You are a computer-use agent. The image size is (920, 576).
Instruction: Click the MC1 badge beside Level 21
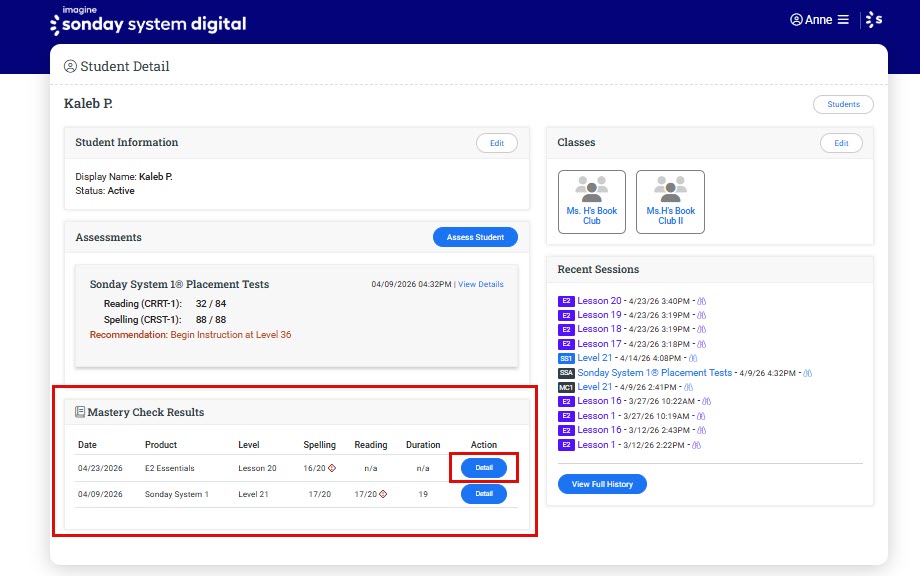(x=566, y=387)
